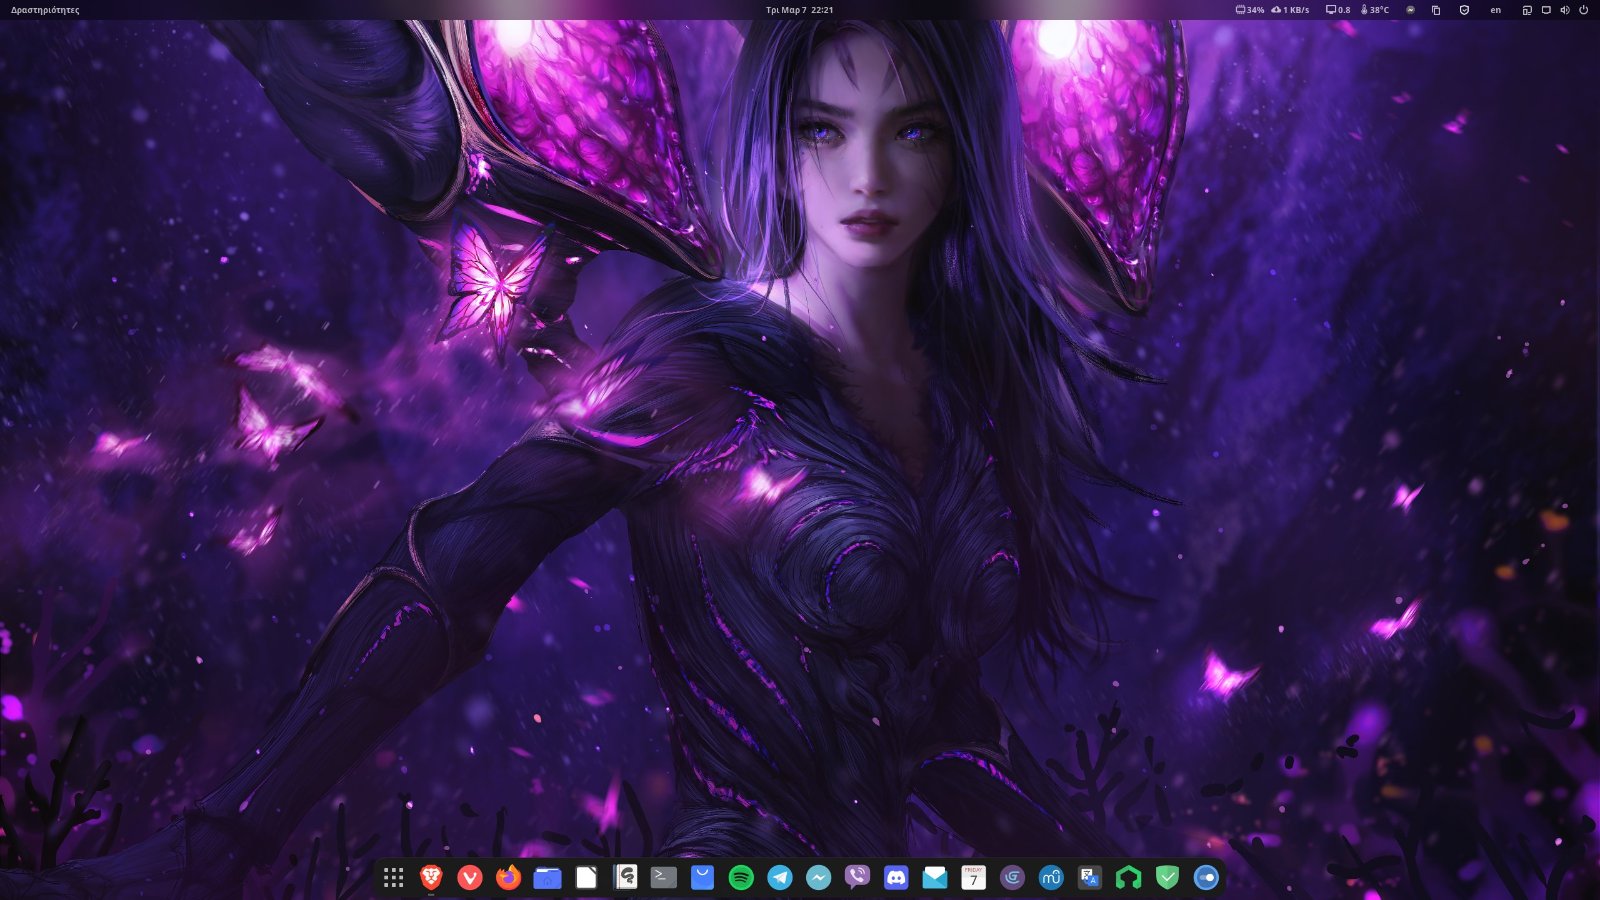Show temperature 38°C indicator
Image resolution: width=1600 pixels, height=900 pixels.
pos(1375,10)
